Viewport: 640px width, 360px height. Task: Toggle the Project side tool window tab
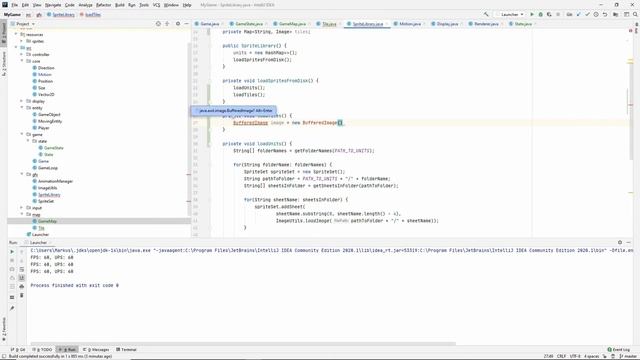click(x=4, y=33)
